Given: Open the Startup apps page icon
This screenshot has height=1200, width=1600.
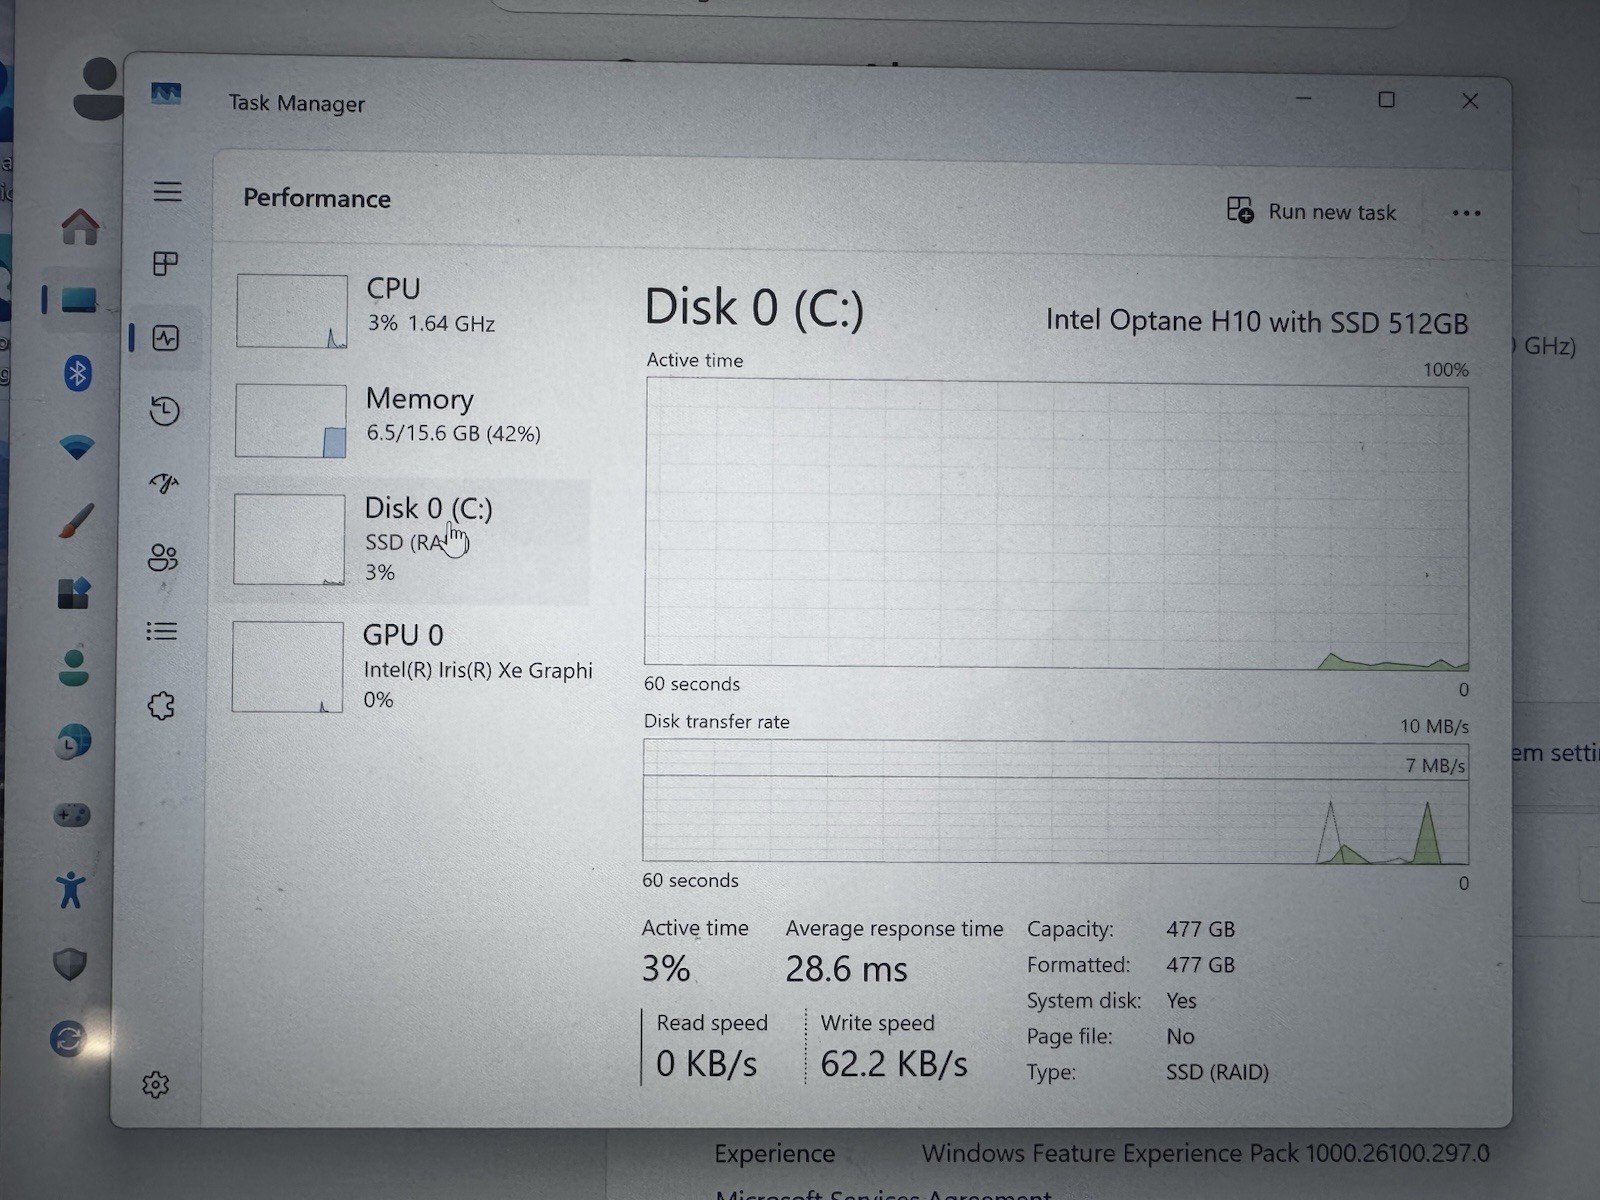Looking at the screenshot, I should point(164,484).
